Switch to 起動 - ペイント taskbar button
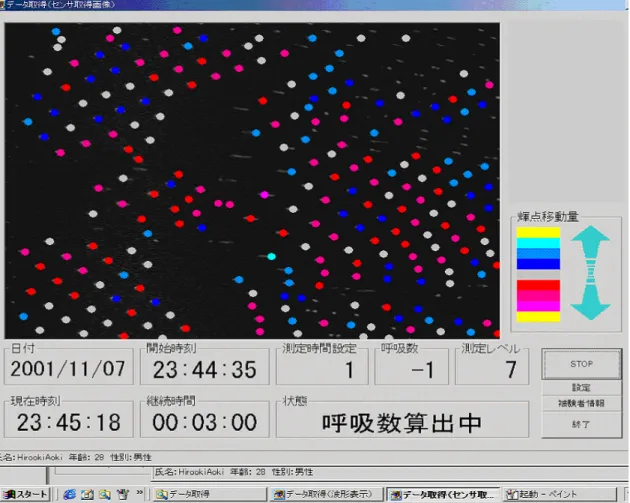Screen dimensions: 630x503 pos(560,494)
